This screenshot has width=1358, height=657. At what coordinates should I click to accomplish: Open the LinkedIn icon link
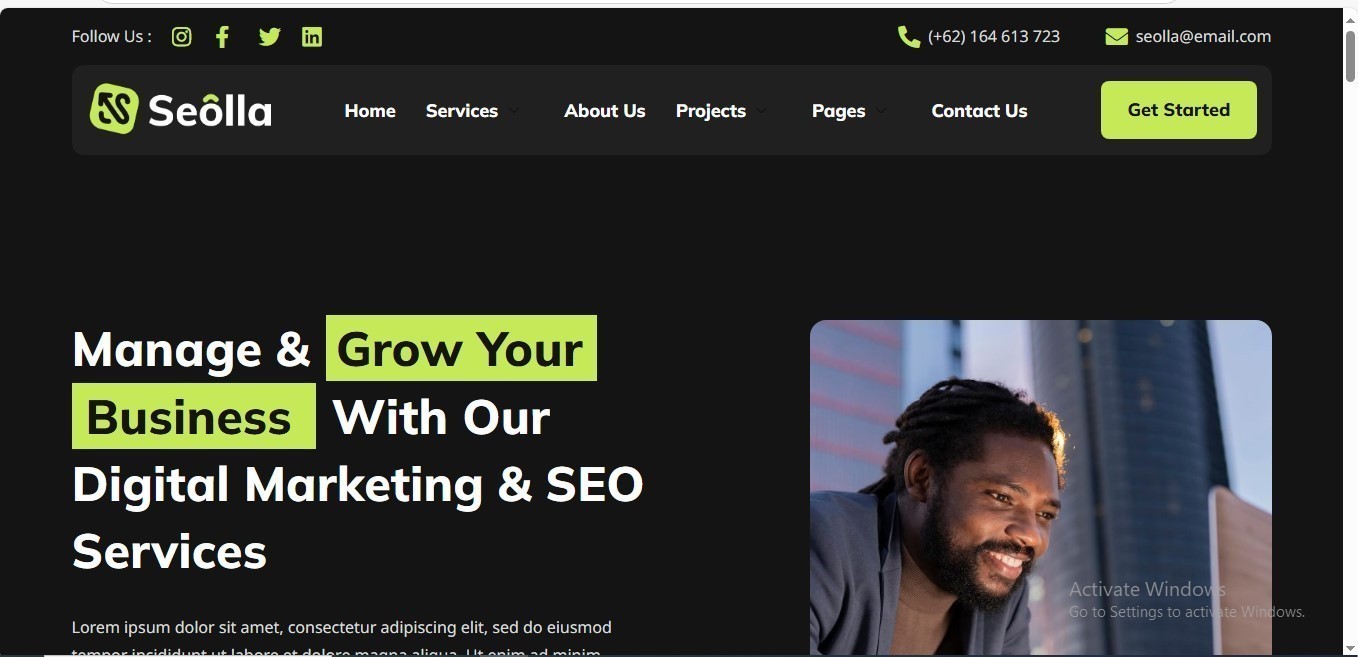click(312, 37)
